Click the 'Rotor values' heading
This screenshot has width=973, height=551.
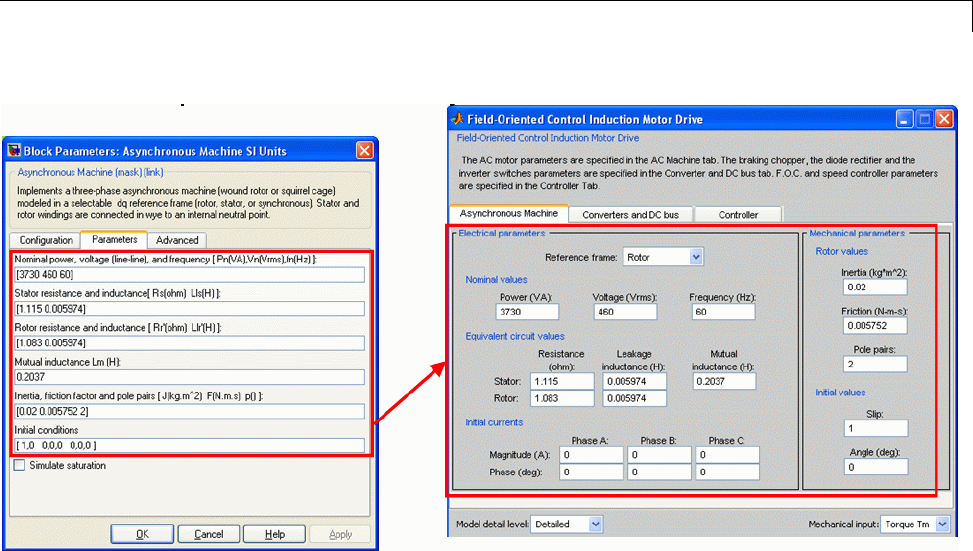coord(841,251)
